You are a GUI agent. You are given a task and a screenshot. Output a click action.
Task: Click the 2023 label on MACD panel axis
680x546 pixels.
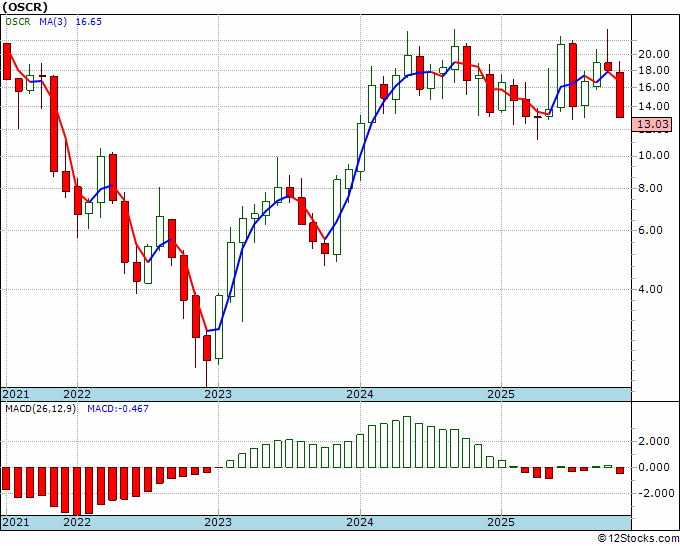pyautogui.click(x=218, y=522)
